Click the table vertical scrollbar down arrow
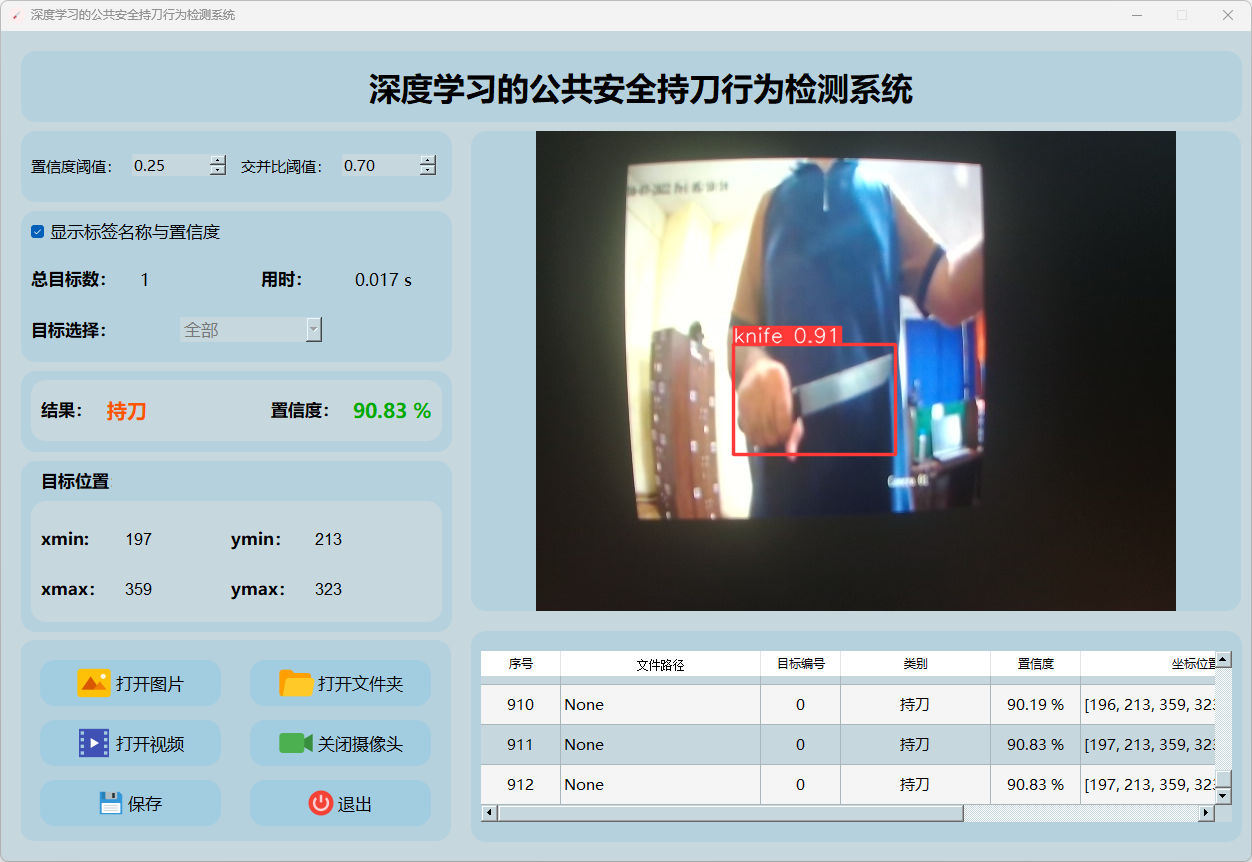Image resolution: width=1252 pixels, height=862 pixels. coord(1223,796)
